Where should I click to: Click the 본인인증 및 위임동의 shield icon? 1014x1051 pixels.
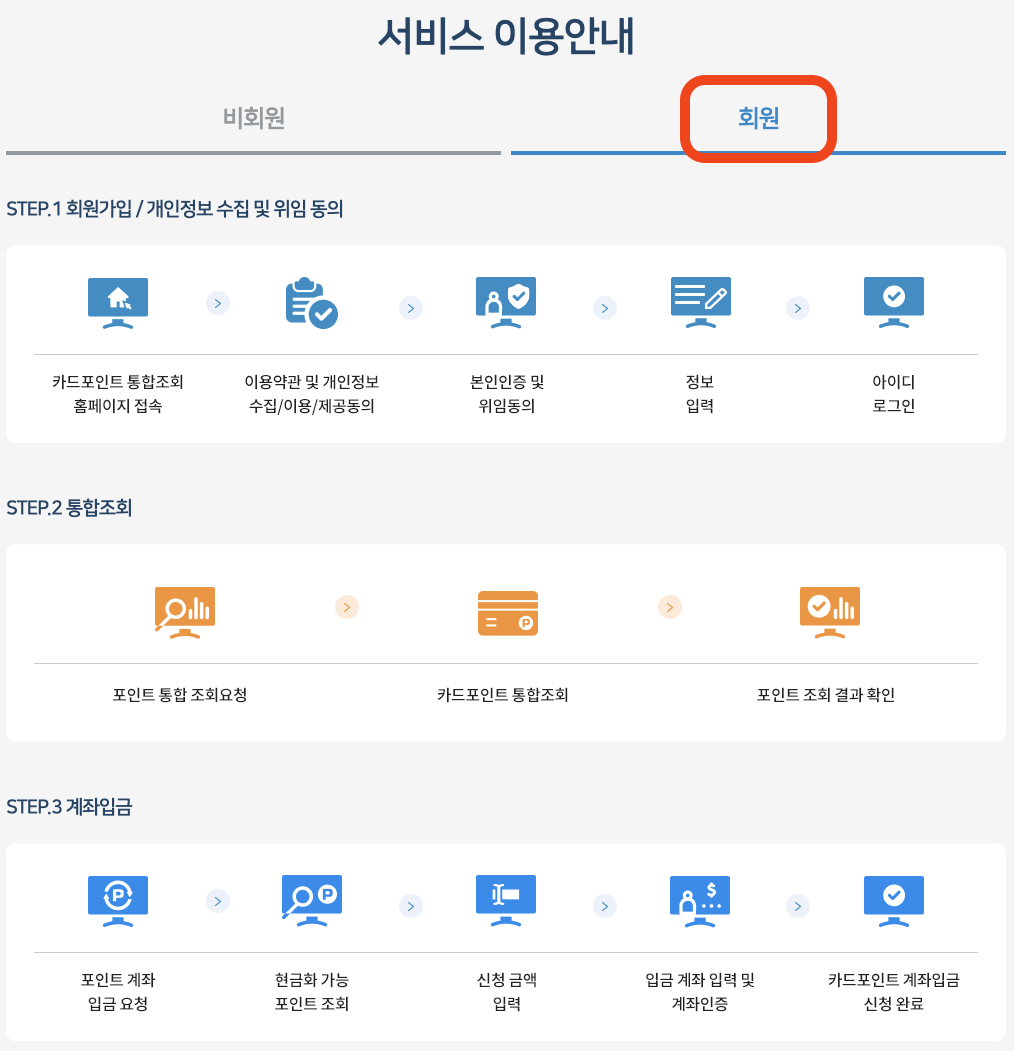click(x=506, y=302)
